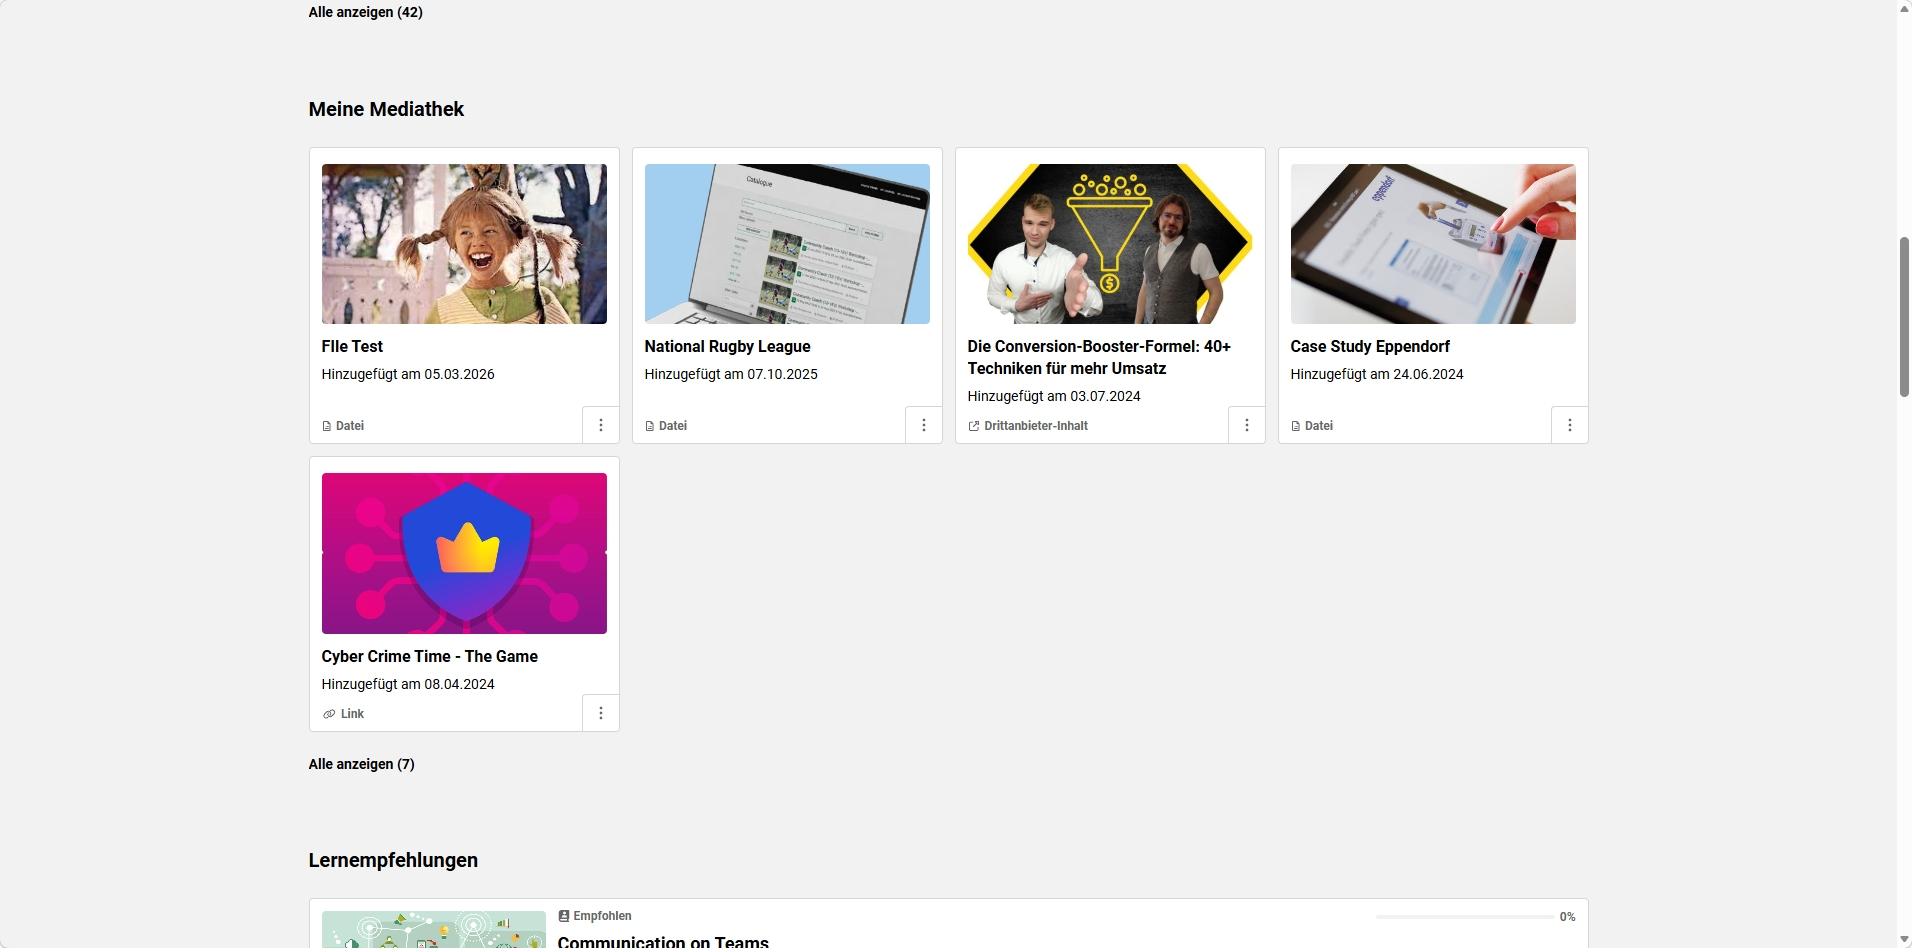Viewport: 1912px width, 948px height.
Task: Click the vertical page scrollbar thumb
Action: 1904,317
